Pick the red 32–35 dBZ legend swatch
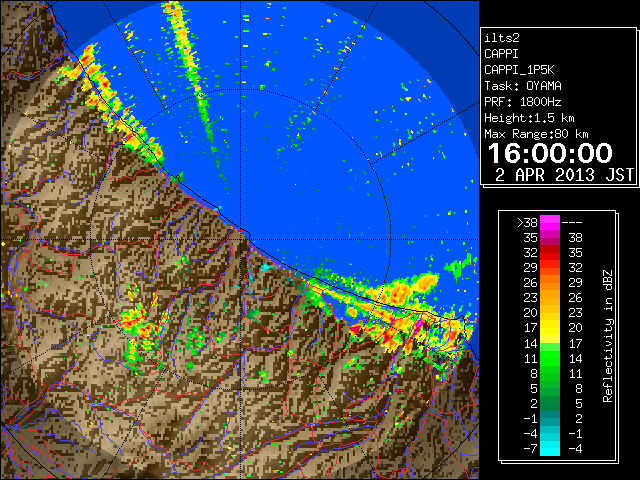This screenshot has width=640, height=480. coord(550,253)
